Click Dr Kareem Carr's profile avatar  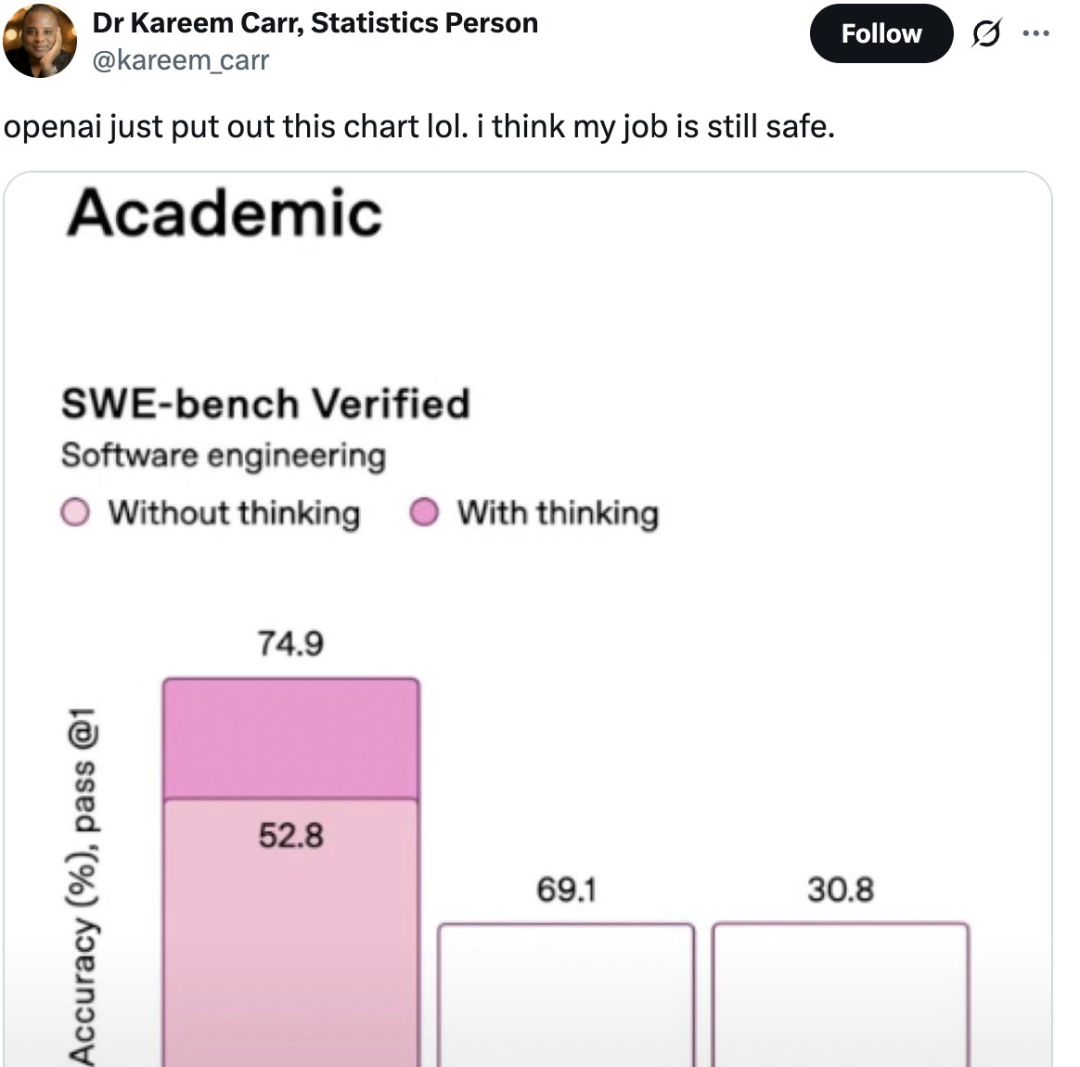(40, 40)
